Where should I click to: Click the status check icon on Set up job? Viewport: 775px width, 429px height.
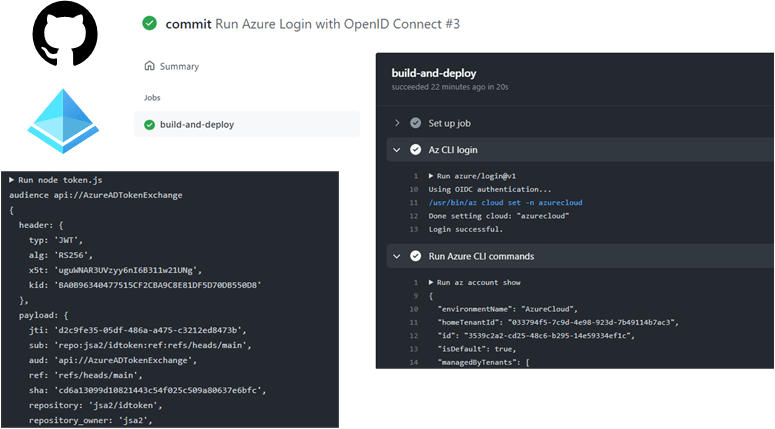pyautogui.click(x=415, y=123)
